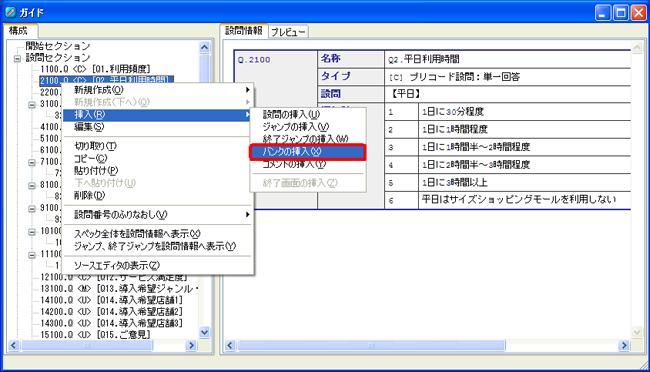This screenshot has height=372, width=650.
Task: Click answer option 1日に3時間以上
Action: point(454,182)
